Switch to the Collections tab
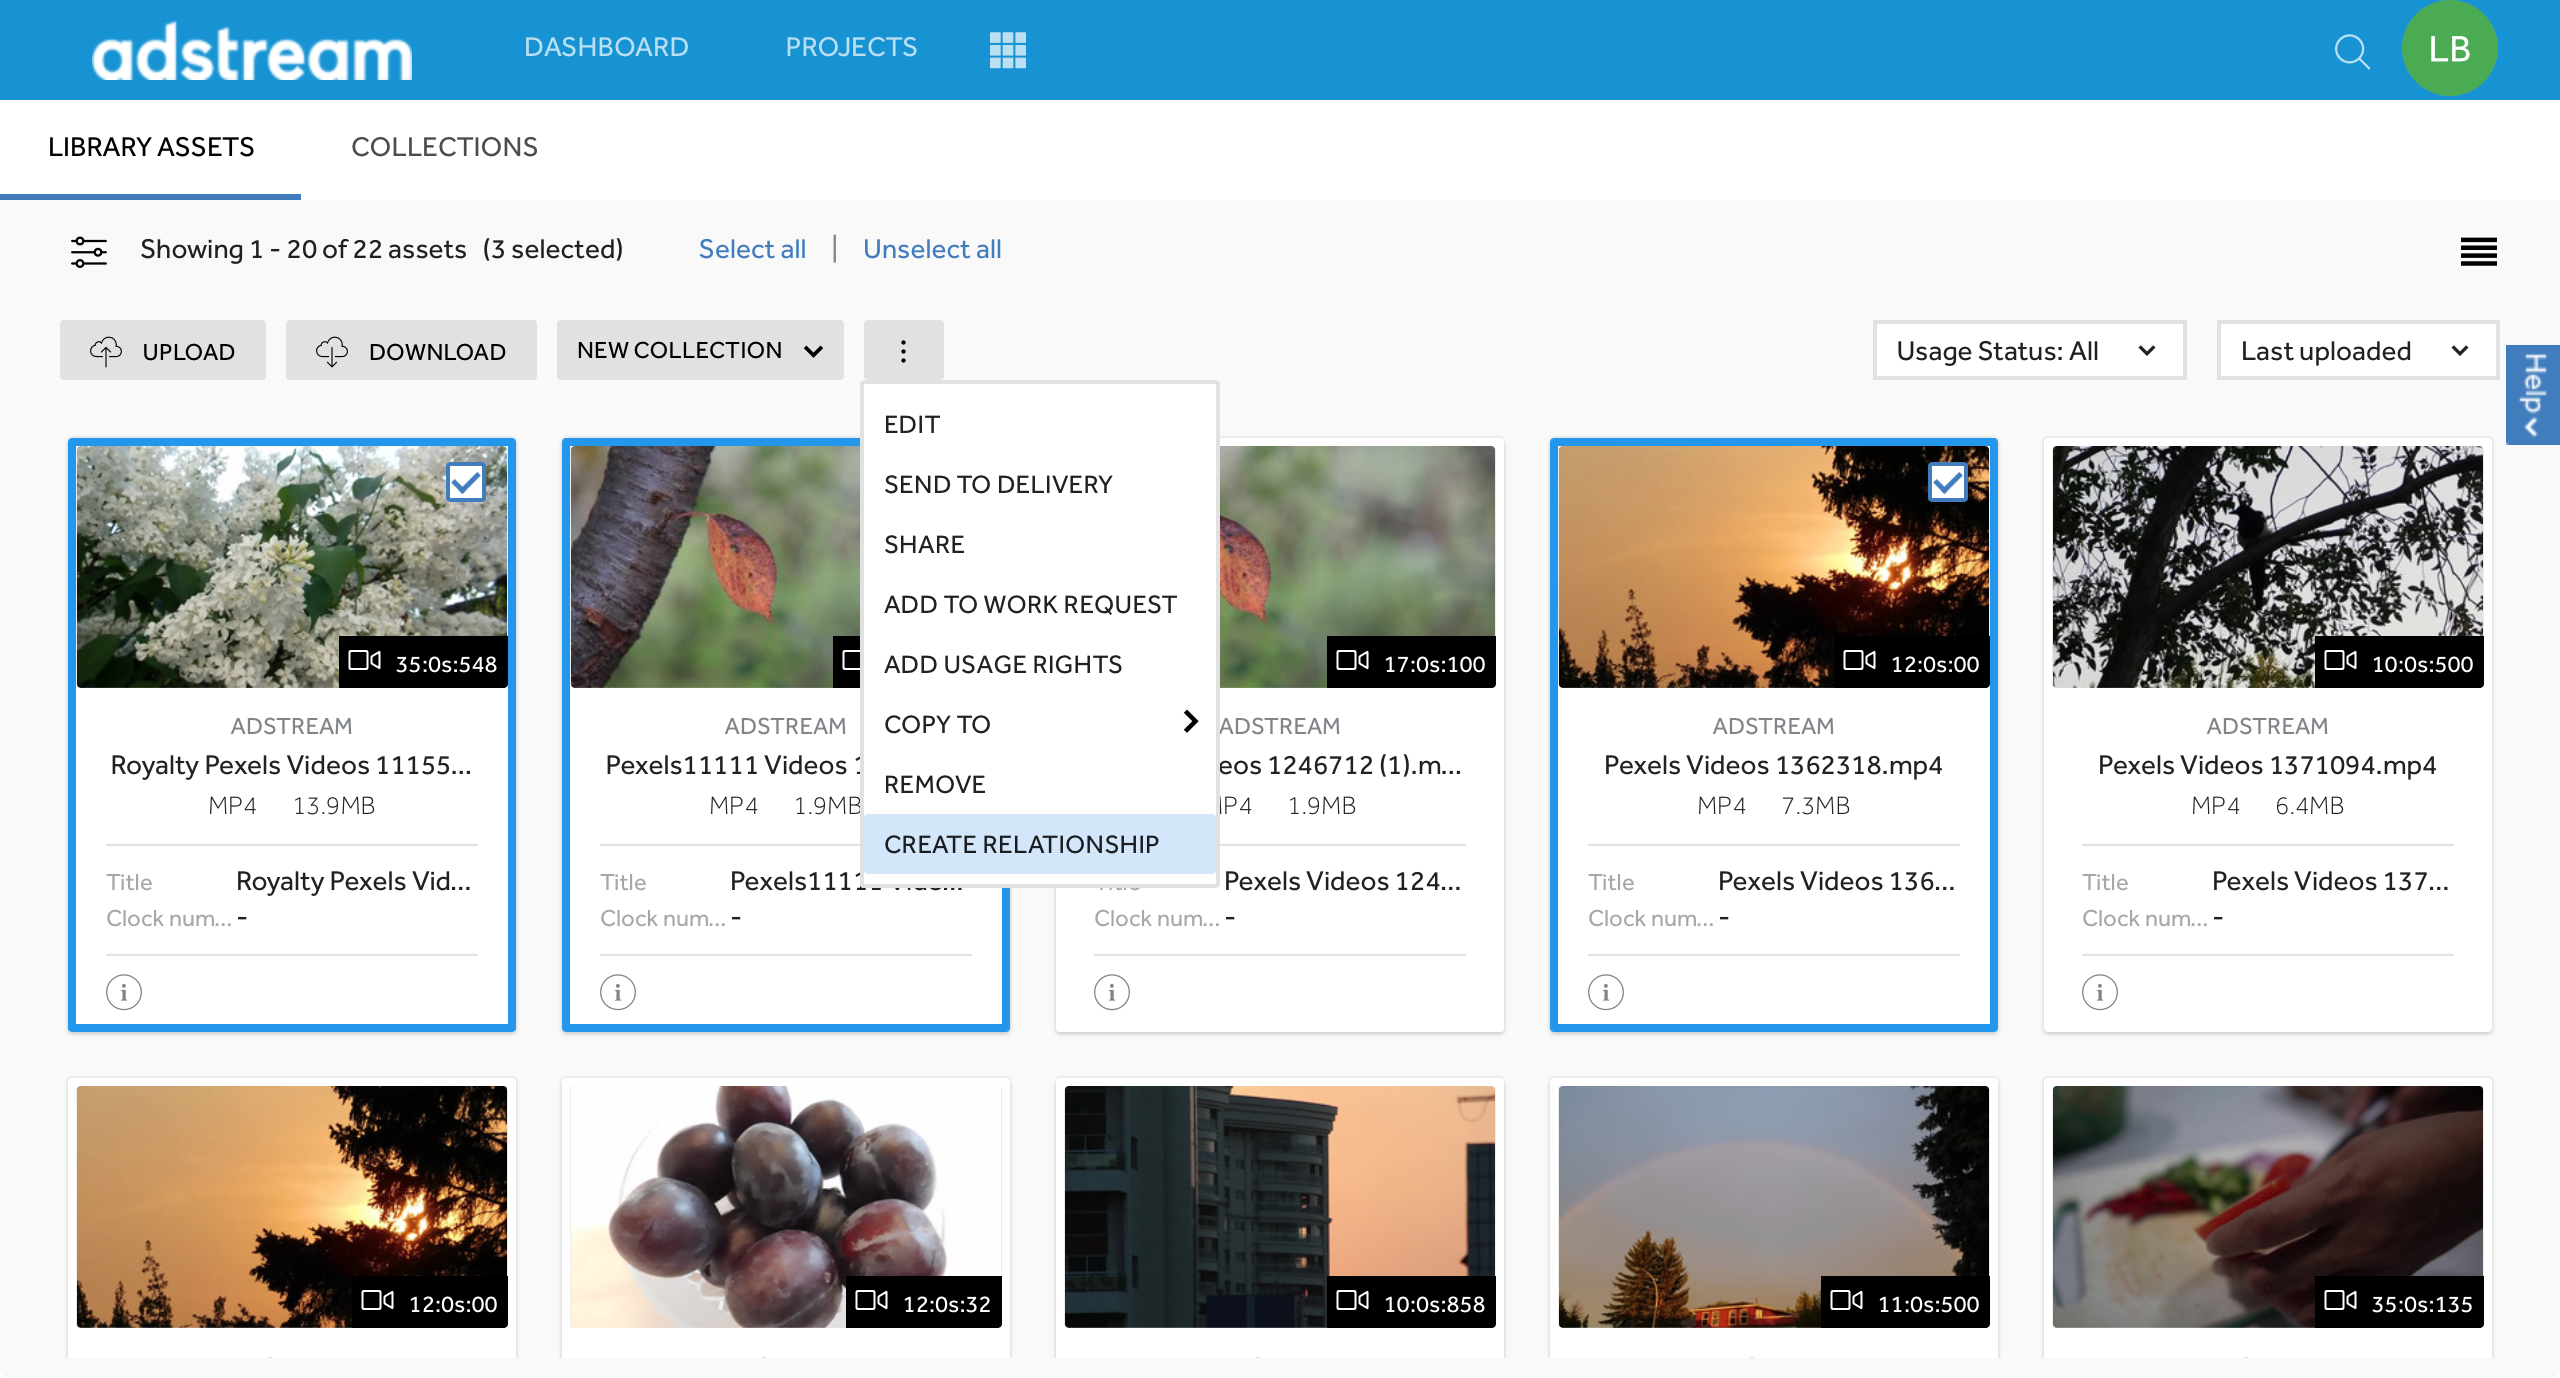 coord(444,147)
